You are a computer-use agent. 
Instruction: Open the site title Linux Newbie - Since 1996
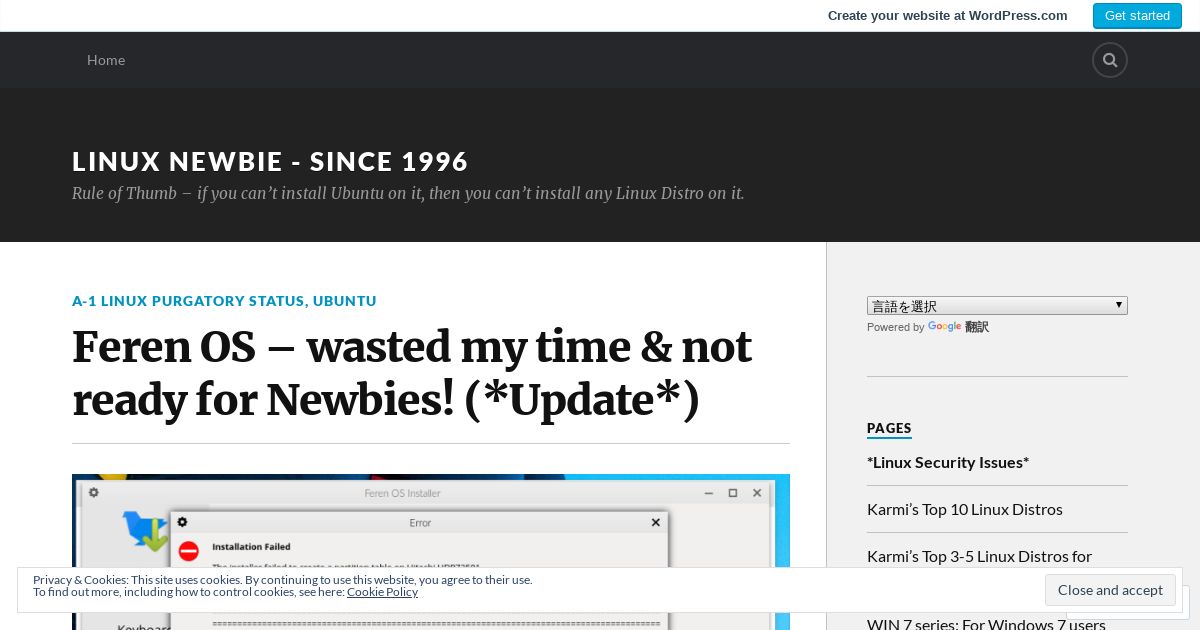(x=270, y=161)
